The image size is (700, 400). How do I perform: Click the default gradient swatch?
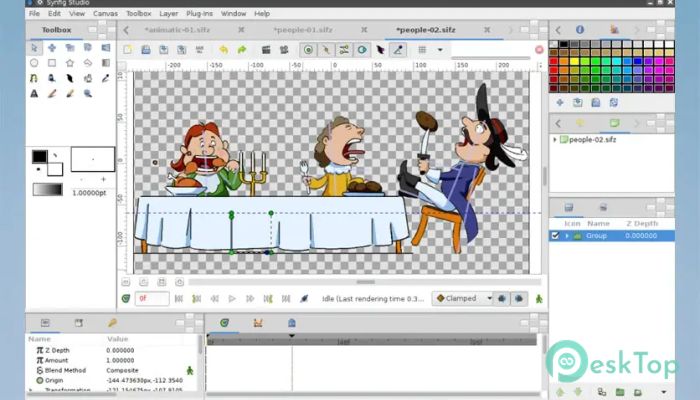point(47,190)
